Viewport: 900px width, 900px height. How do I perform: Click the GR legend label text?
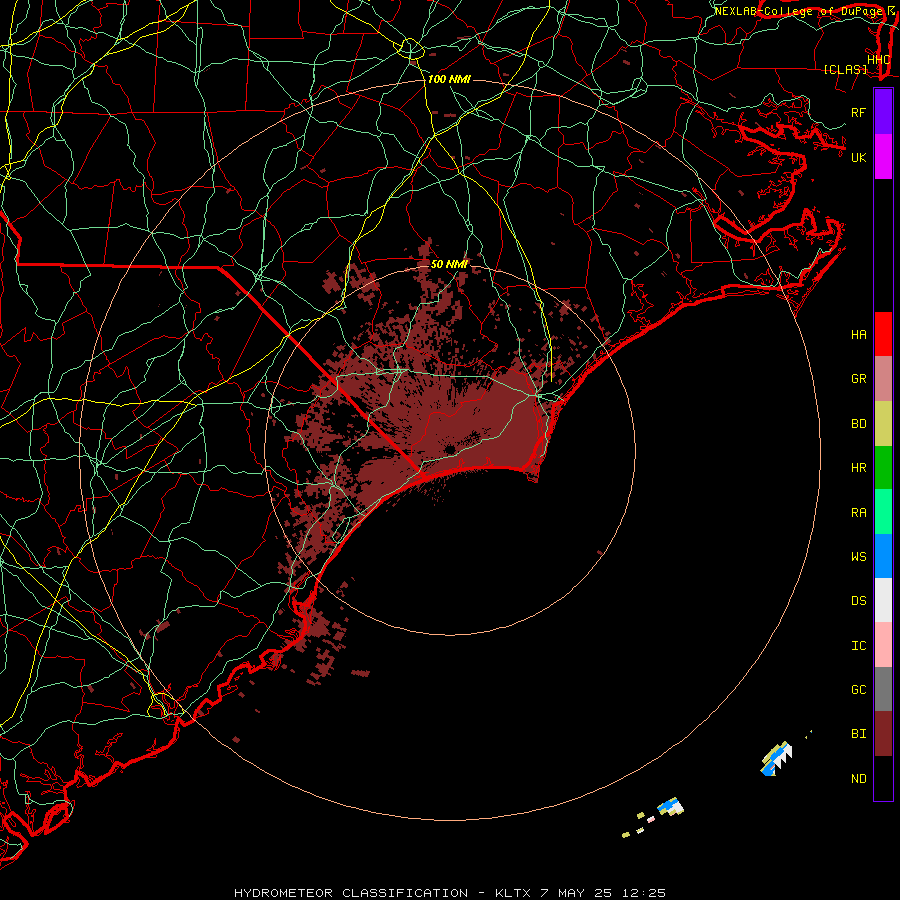tap(858, 379)
